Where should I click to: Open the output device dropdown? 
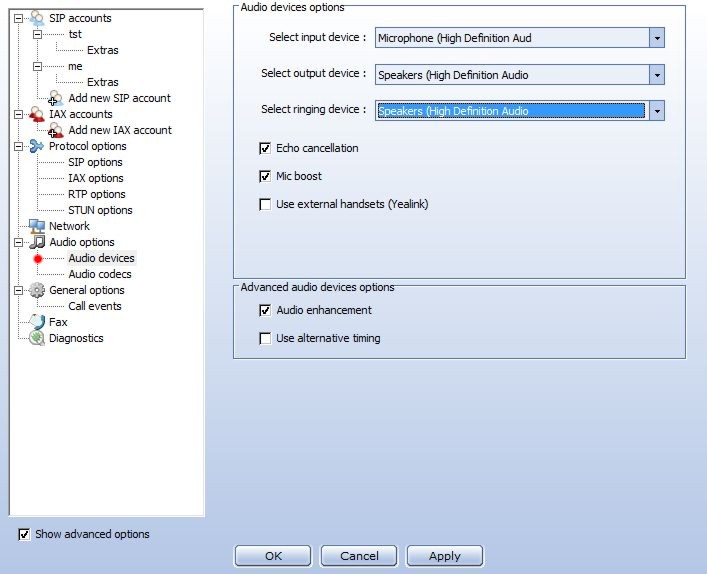656,75
